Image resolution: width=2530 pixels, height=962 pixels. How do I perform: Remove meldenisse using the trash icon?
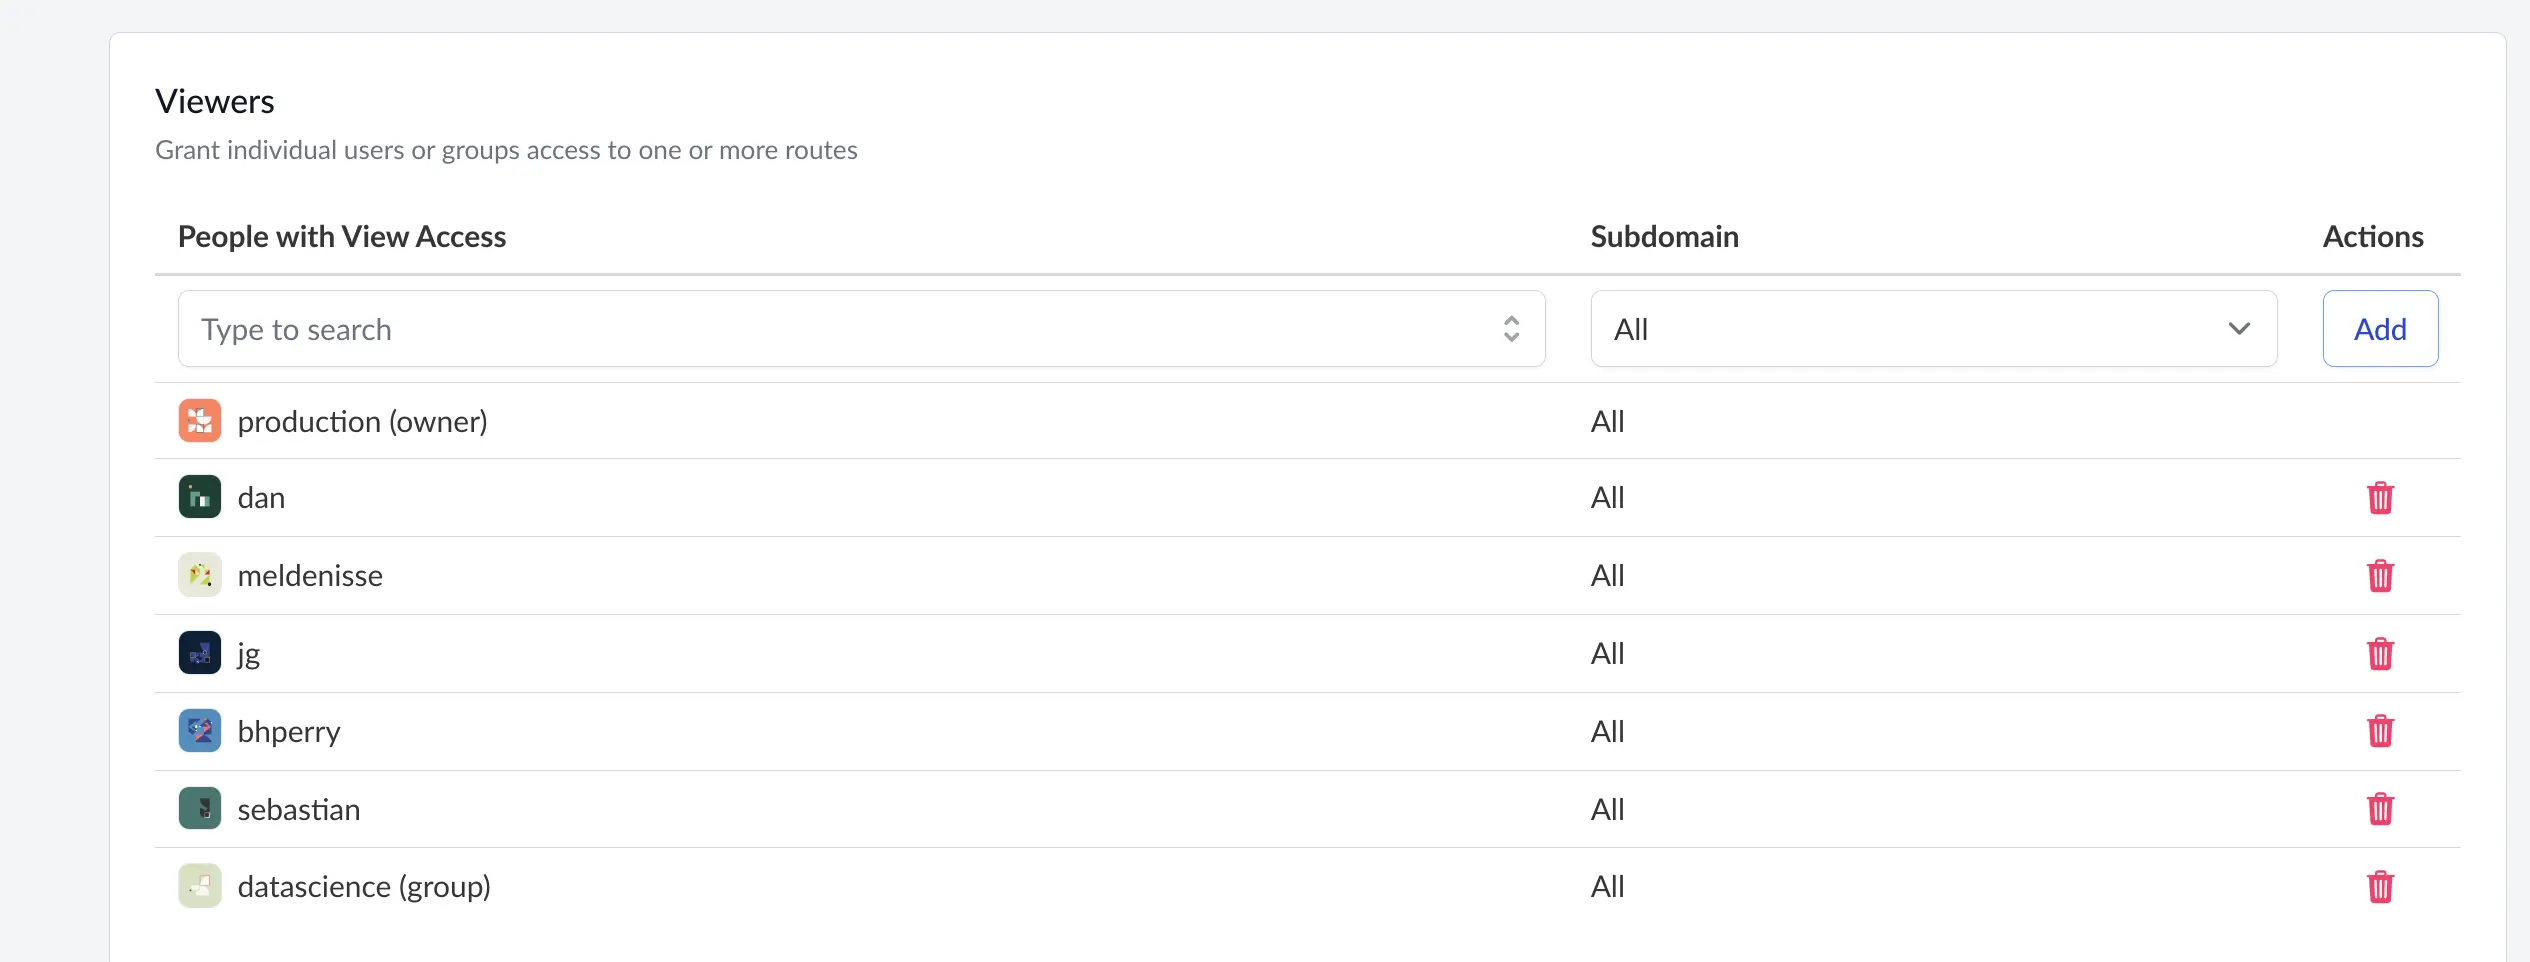click(x=2380, y=576)
